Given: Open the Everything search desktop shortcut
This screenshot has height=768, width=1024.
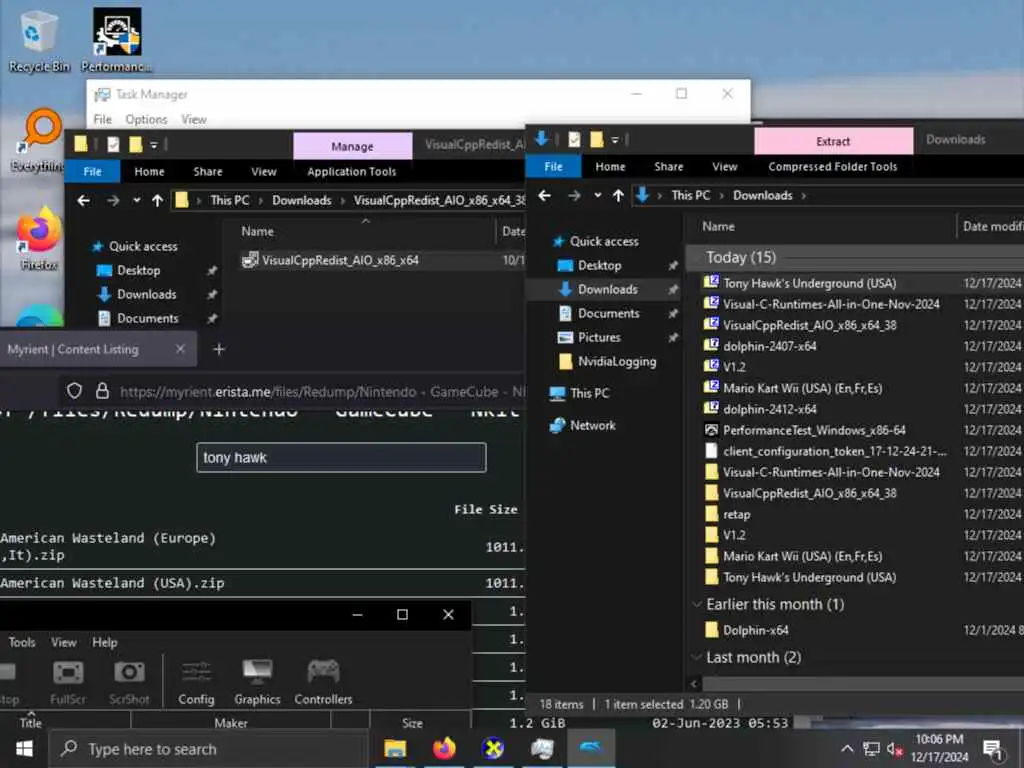Looking at the screenshot, I should [x=38, y=140].
